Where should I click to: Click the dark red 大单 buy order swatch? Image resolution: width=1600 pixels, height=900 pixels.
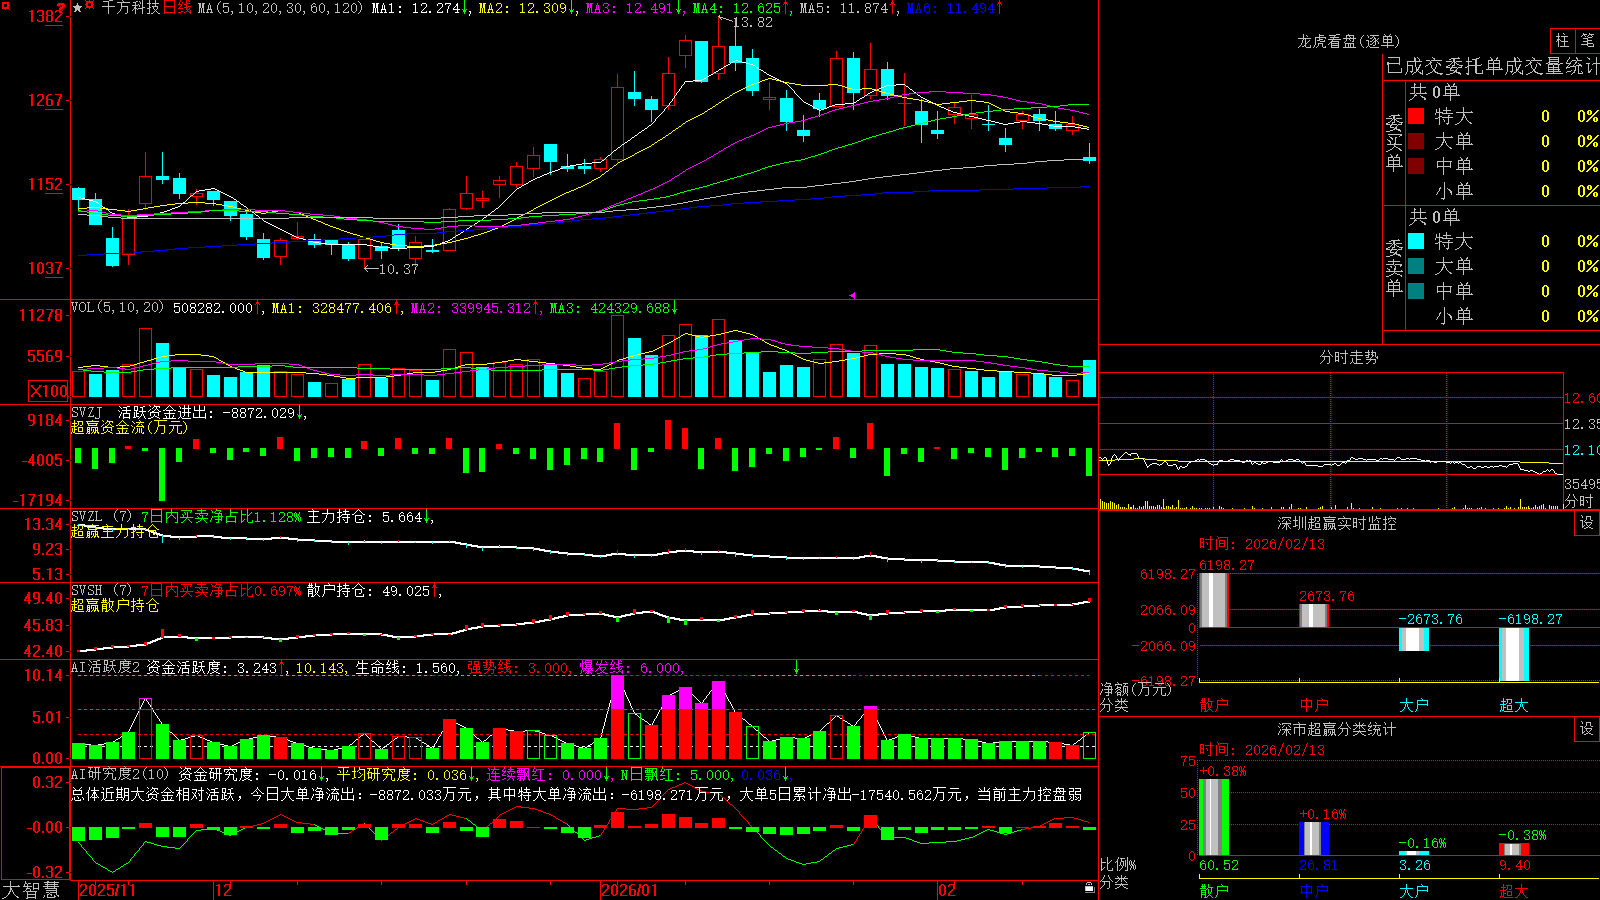[1416, 141]
